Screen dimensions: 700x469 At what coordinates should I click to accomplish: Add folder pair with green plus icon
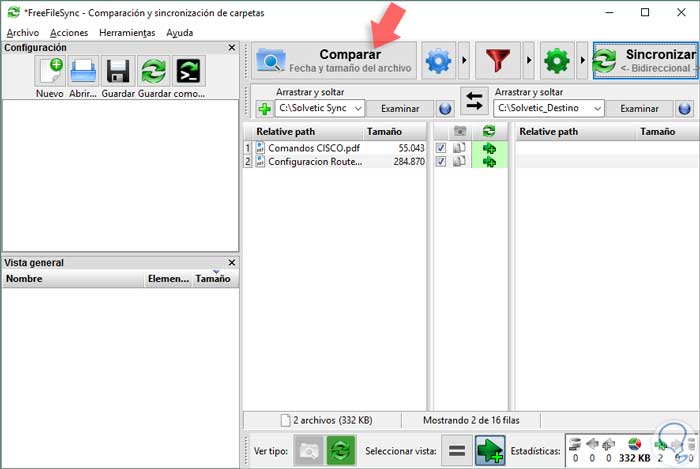point(264,108)
